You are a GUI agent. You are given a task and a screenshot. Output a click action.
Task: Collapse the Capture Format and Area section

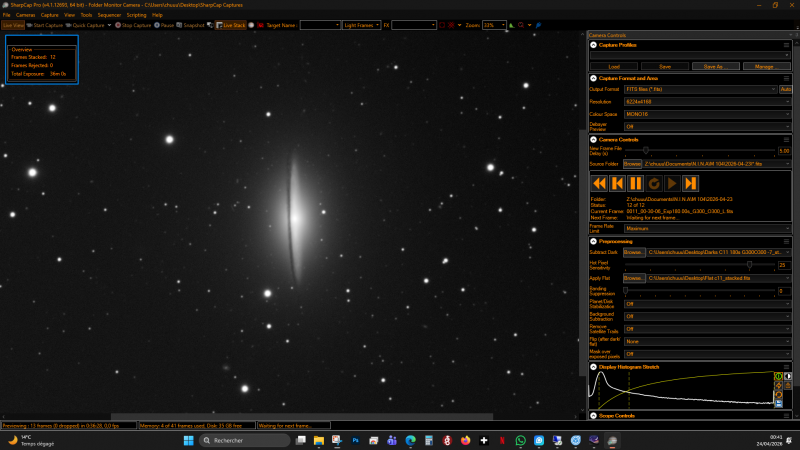click(x=593, y=78)
